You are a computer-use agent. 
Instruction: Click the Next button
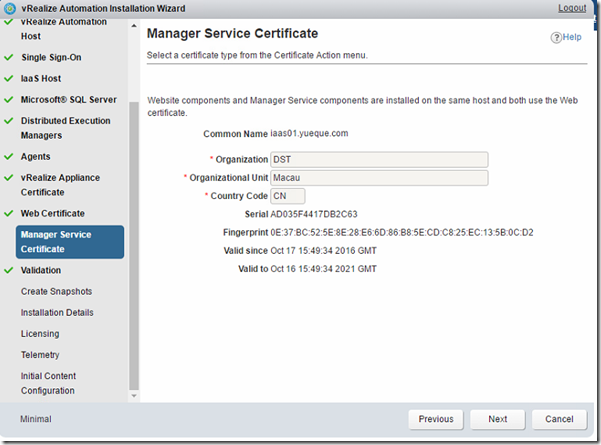(498, 419)
